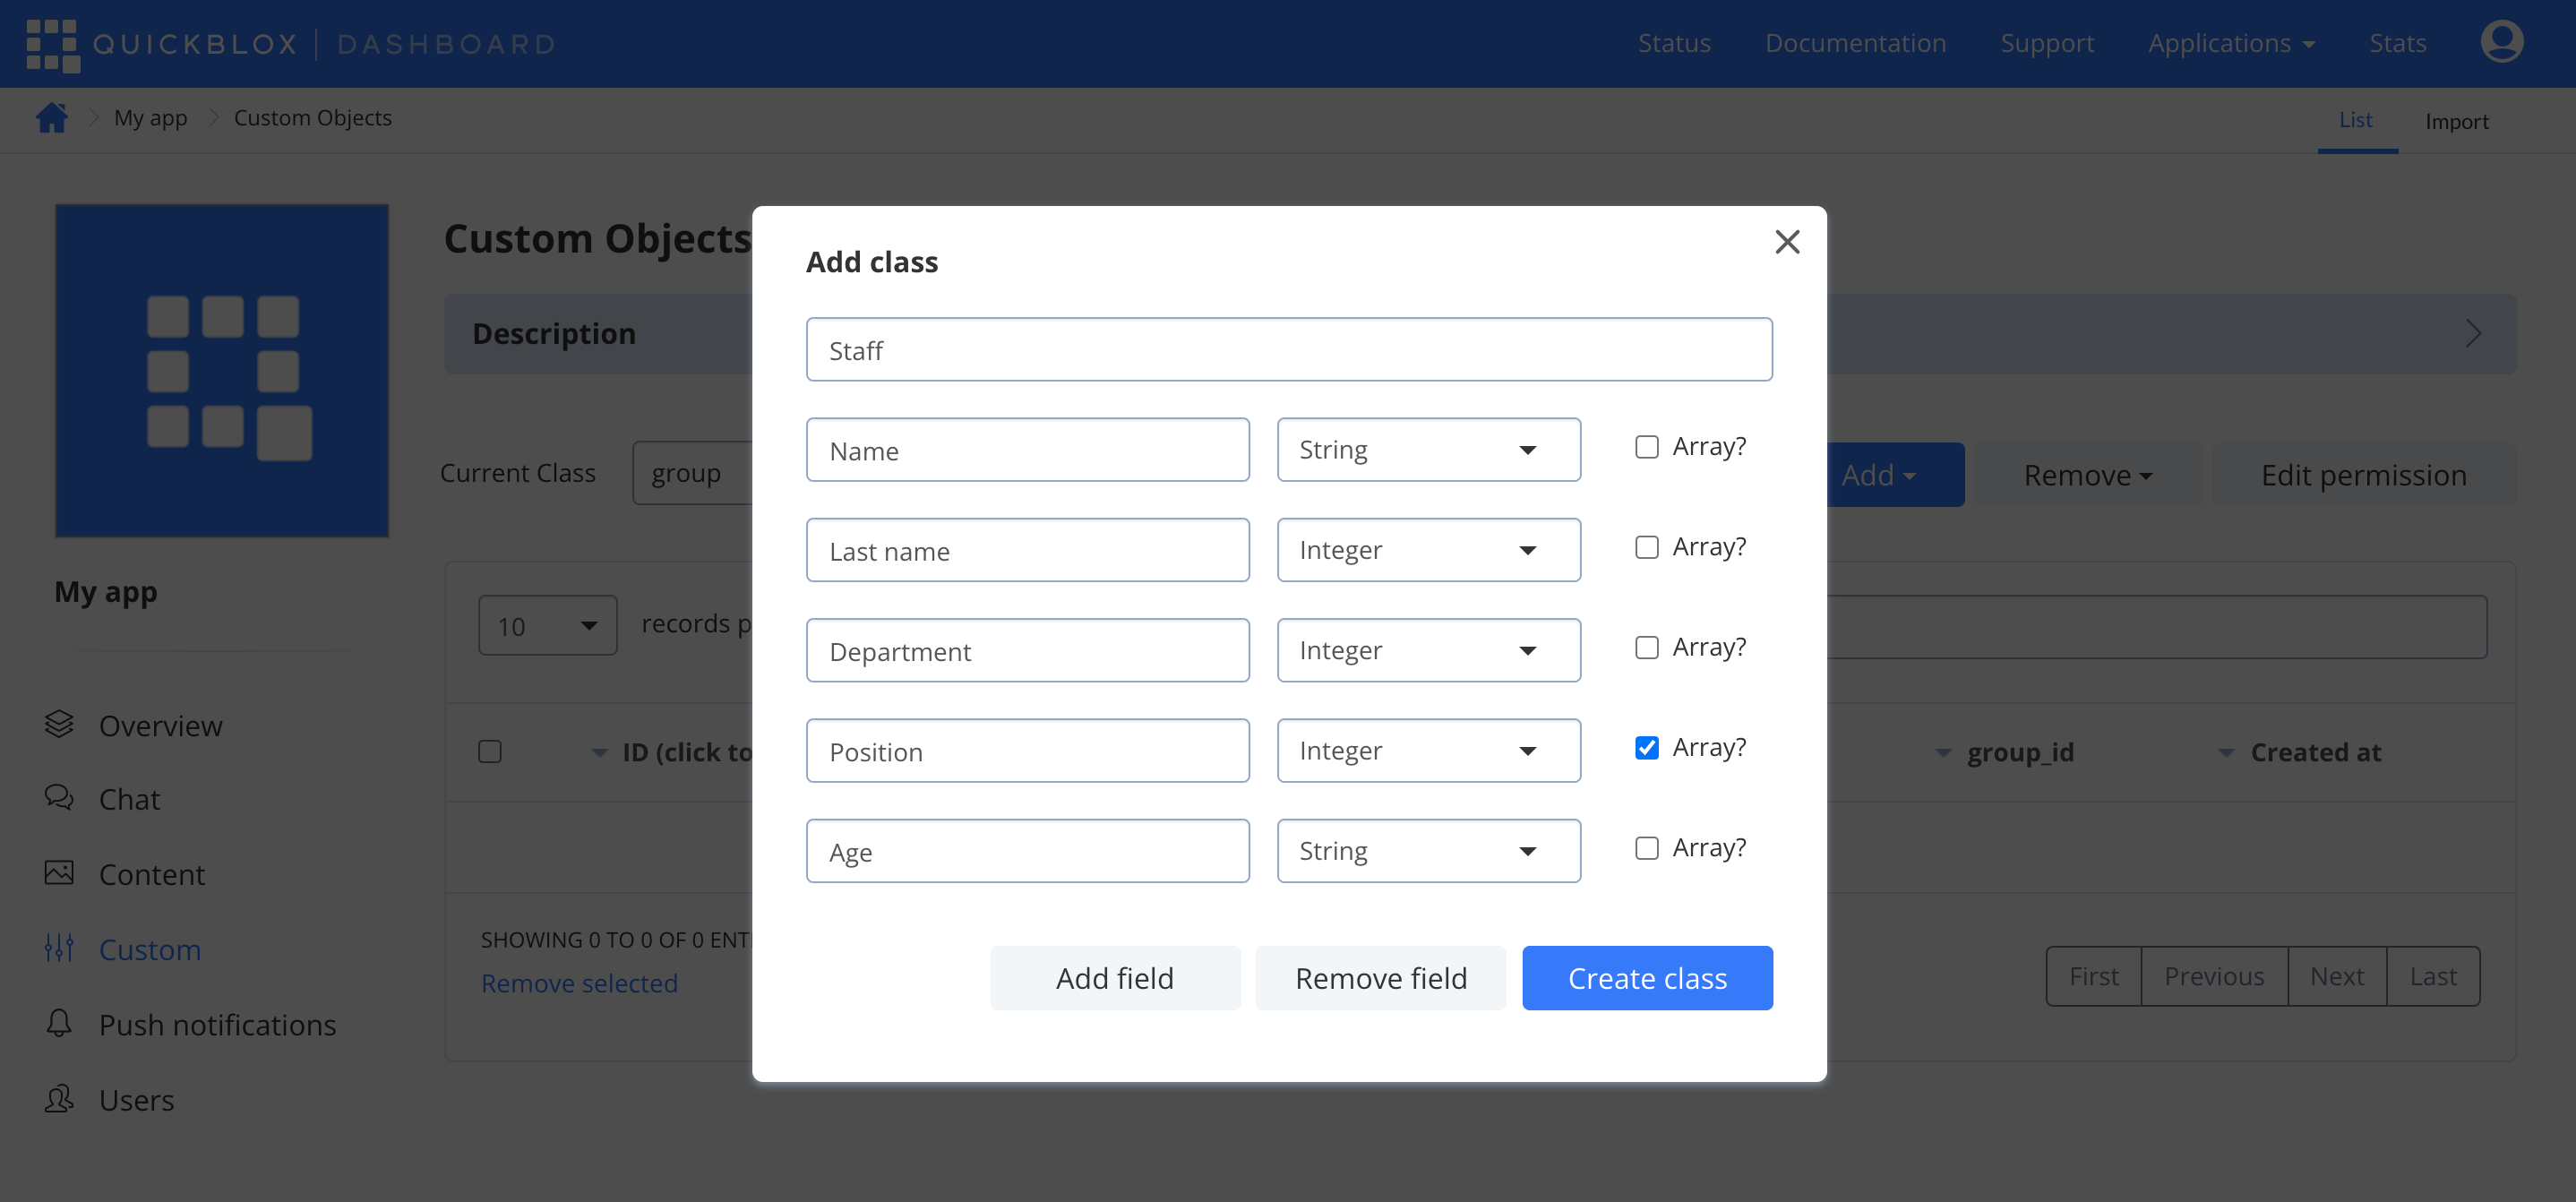Expand the Applications menu in header
The width and height of the screenshot is (2576, 1202).
tap(2230, 43)
